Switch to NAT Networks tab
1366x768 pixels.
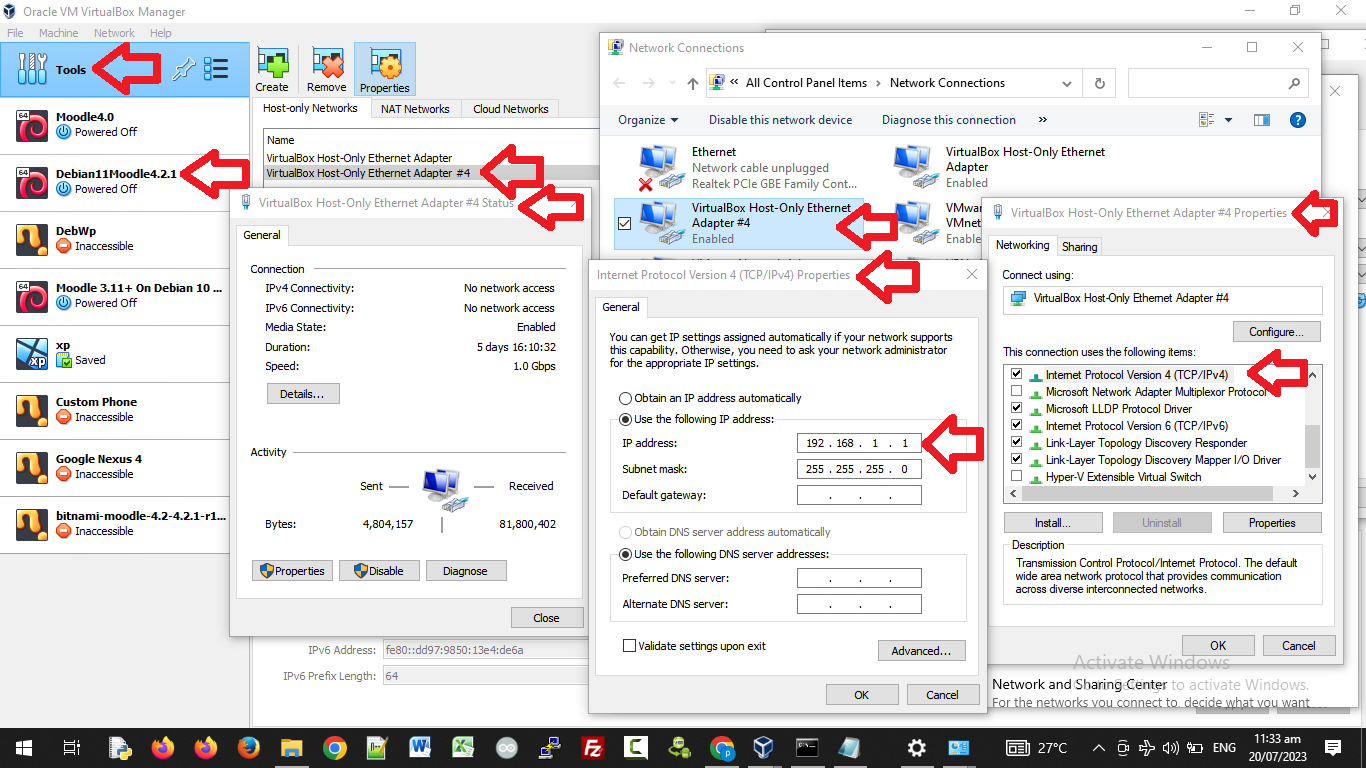(x=415, y=109)
